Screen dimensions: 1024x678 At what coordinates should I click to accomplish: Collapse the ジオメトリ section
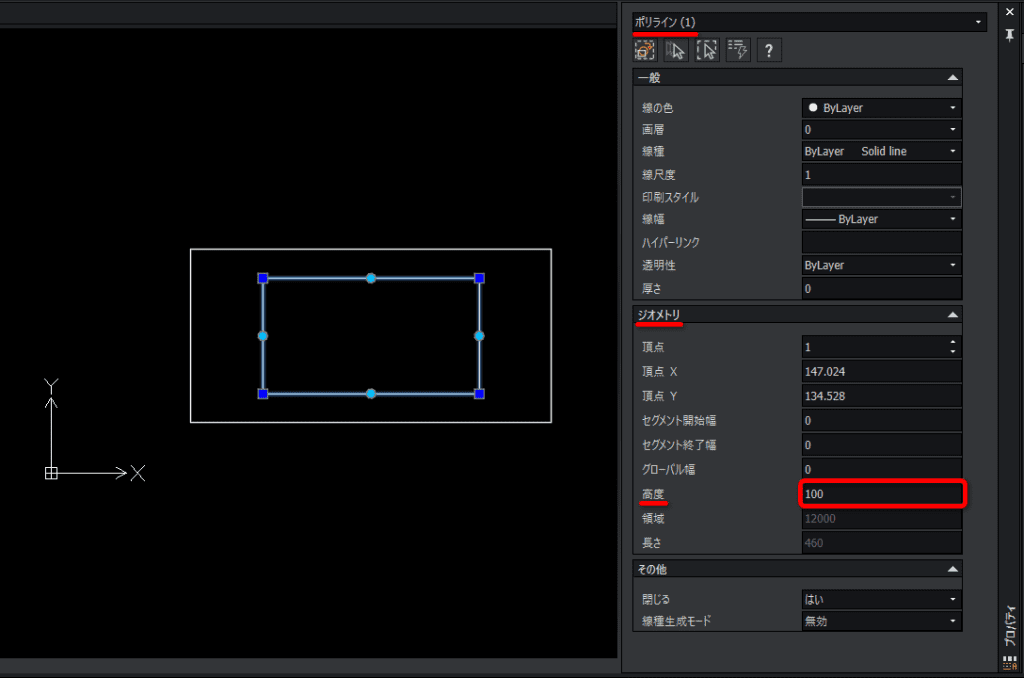click(953, 315)
